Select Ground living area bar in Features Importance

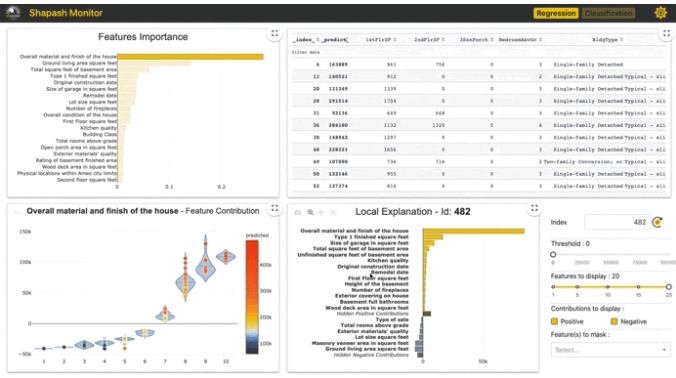tap(154, 63)
